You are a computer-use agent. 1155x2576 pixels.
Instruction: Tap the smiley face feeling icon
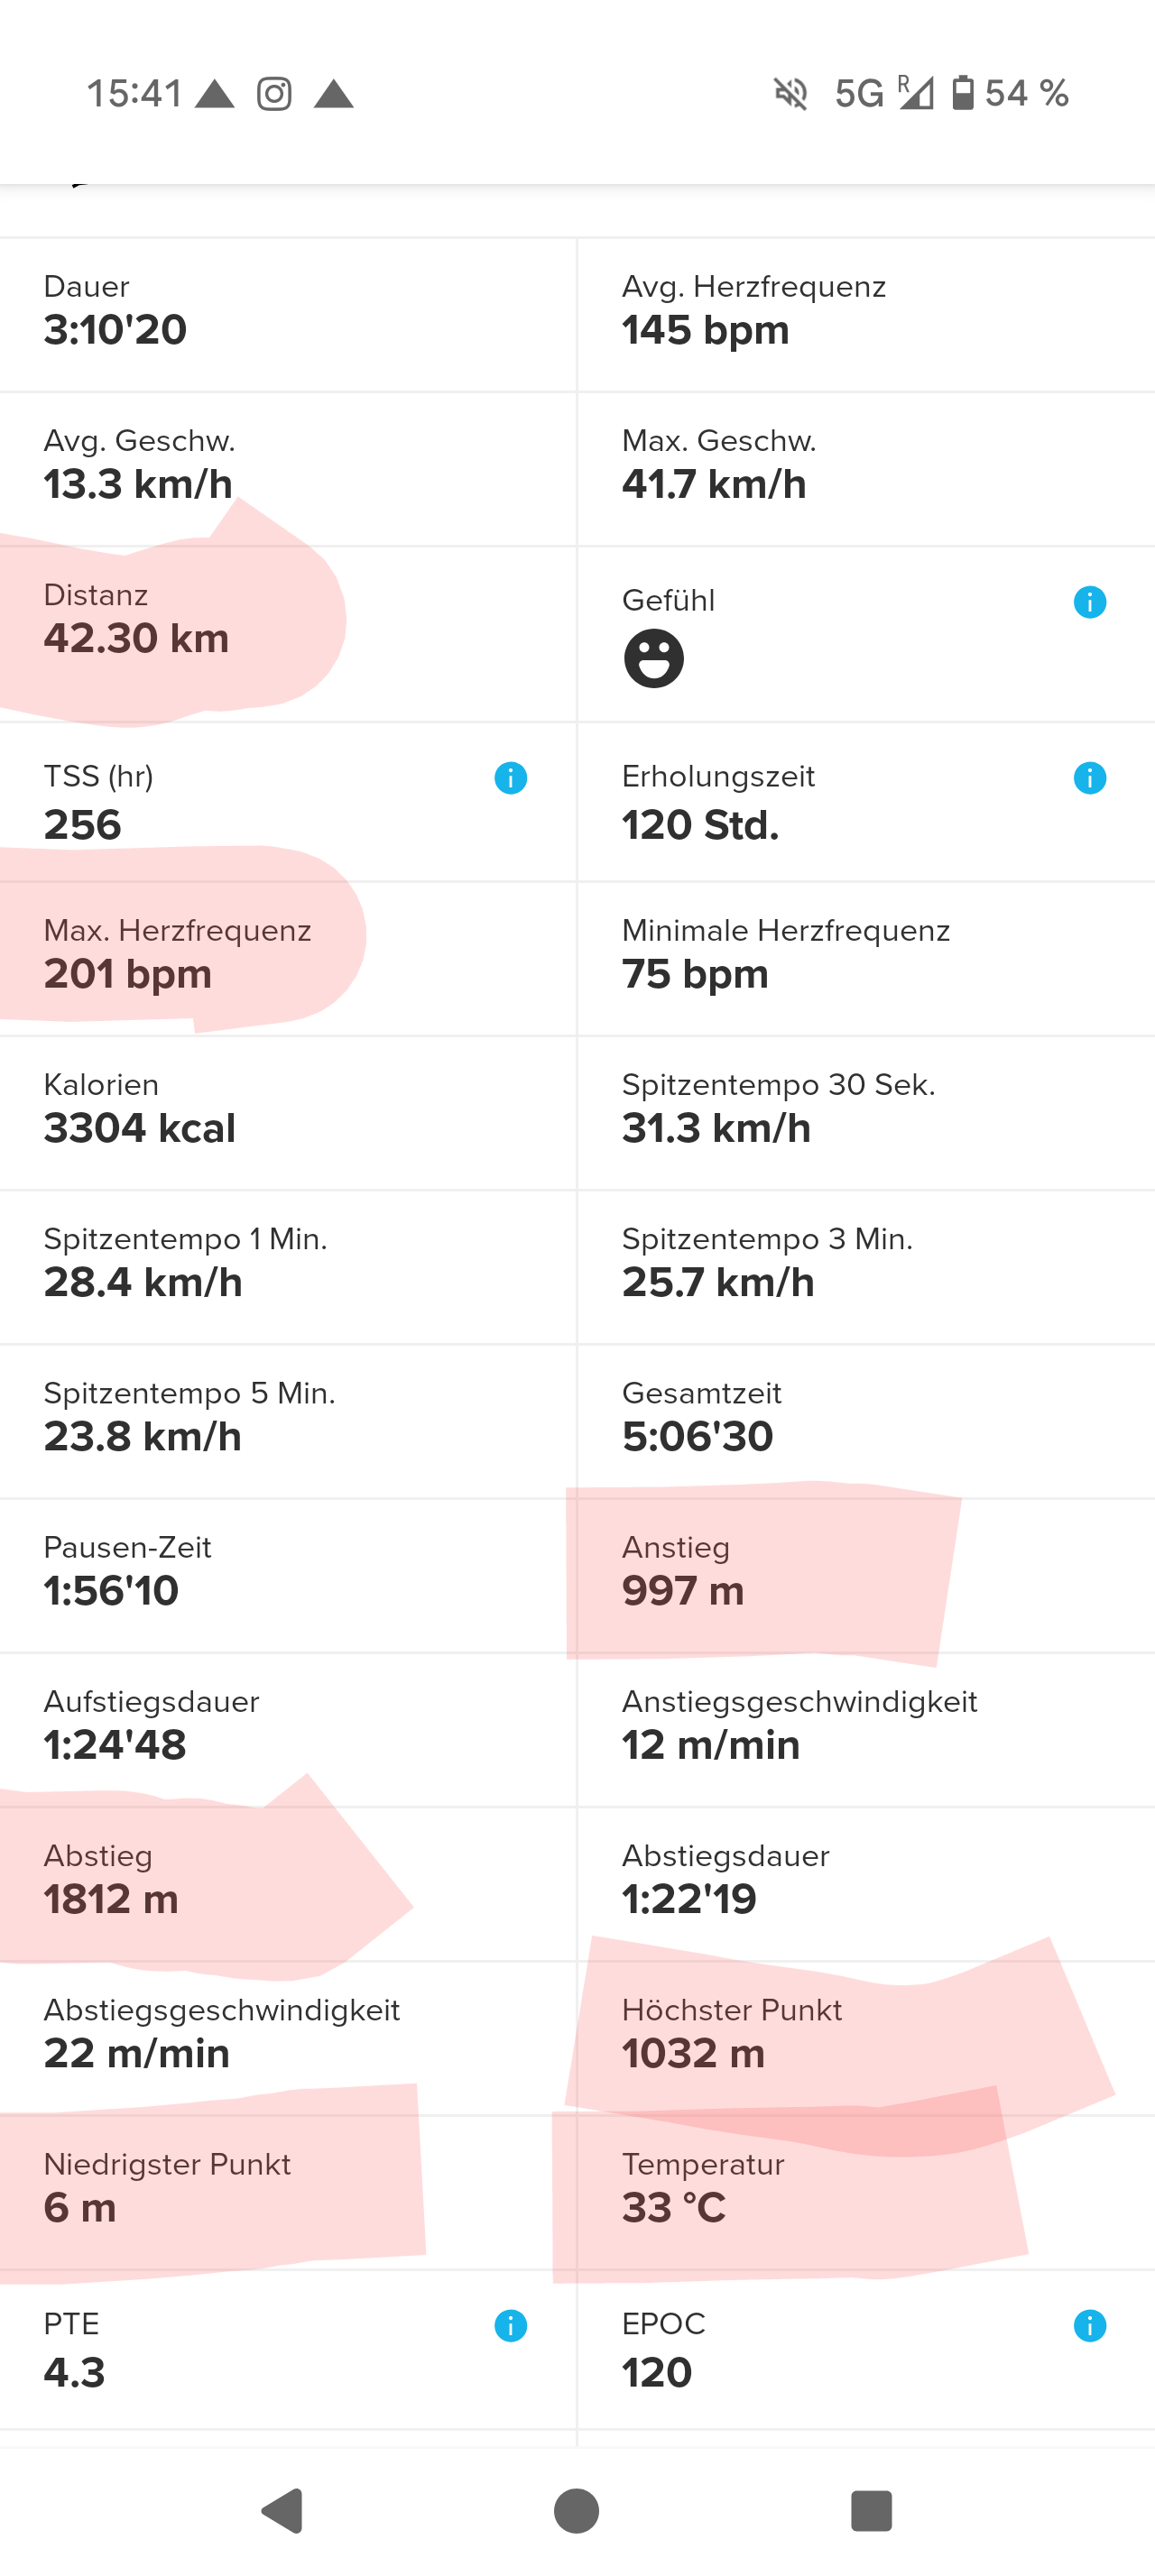pos(654,658)
